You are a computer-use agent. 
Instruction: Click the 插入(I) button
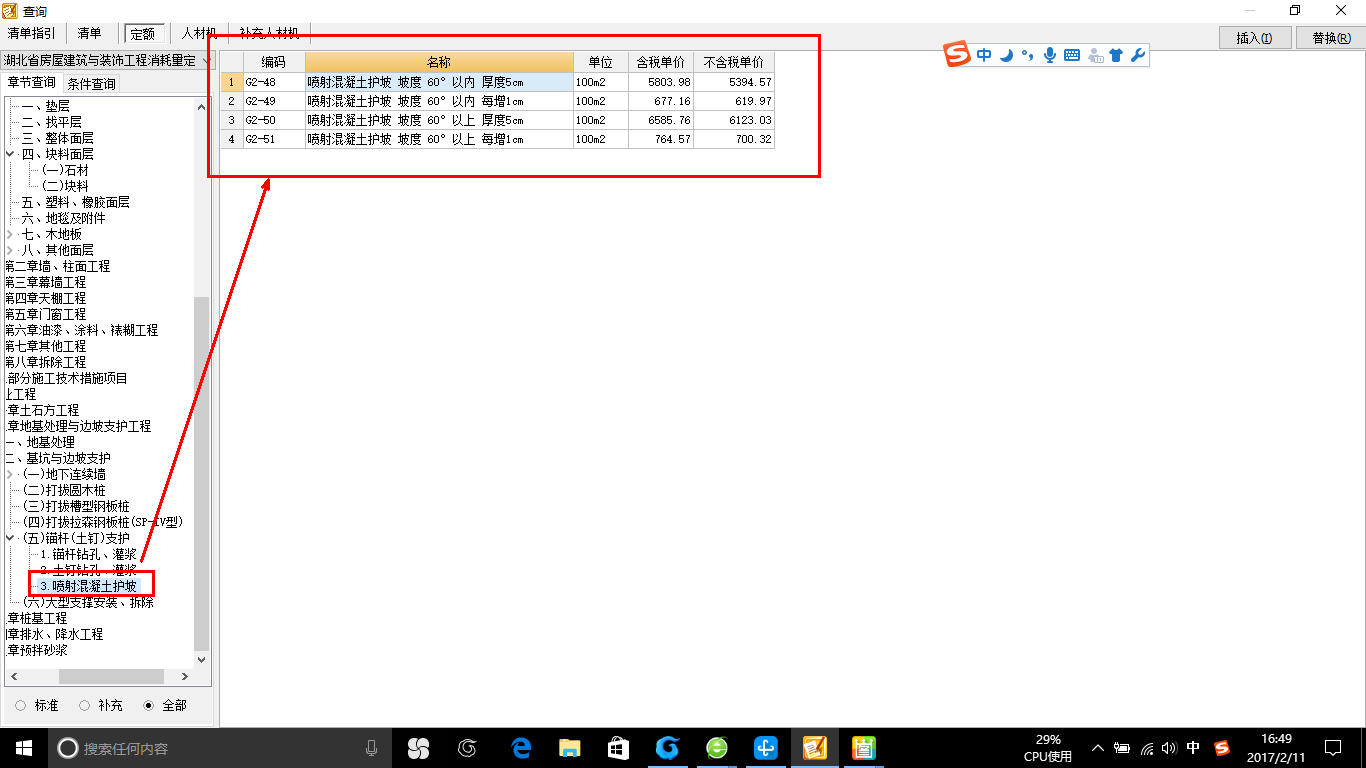tap(1254, 38)
